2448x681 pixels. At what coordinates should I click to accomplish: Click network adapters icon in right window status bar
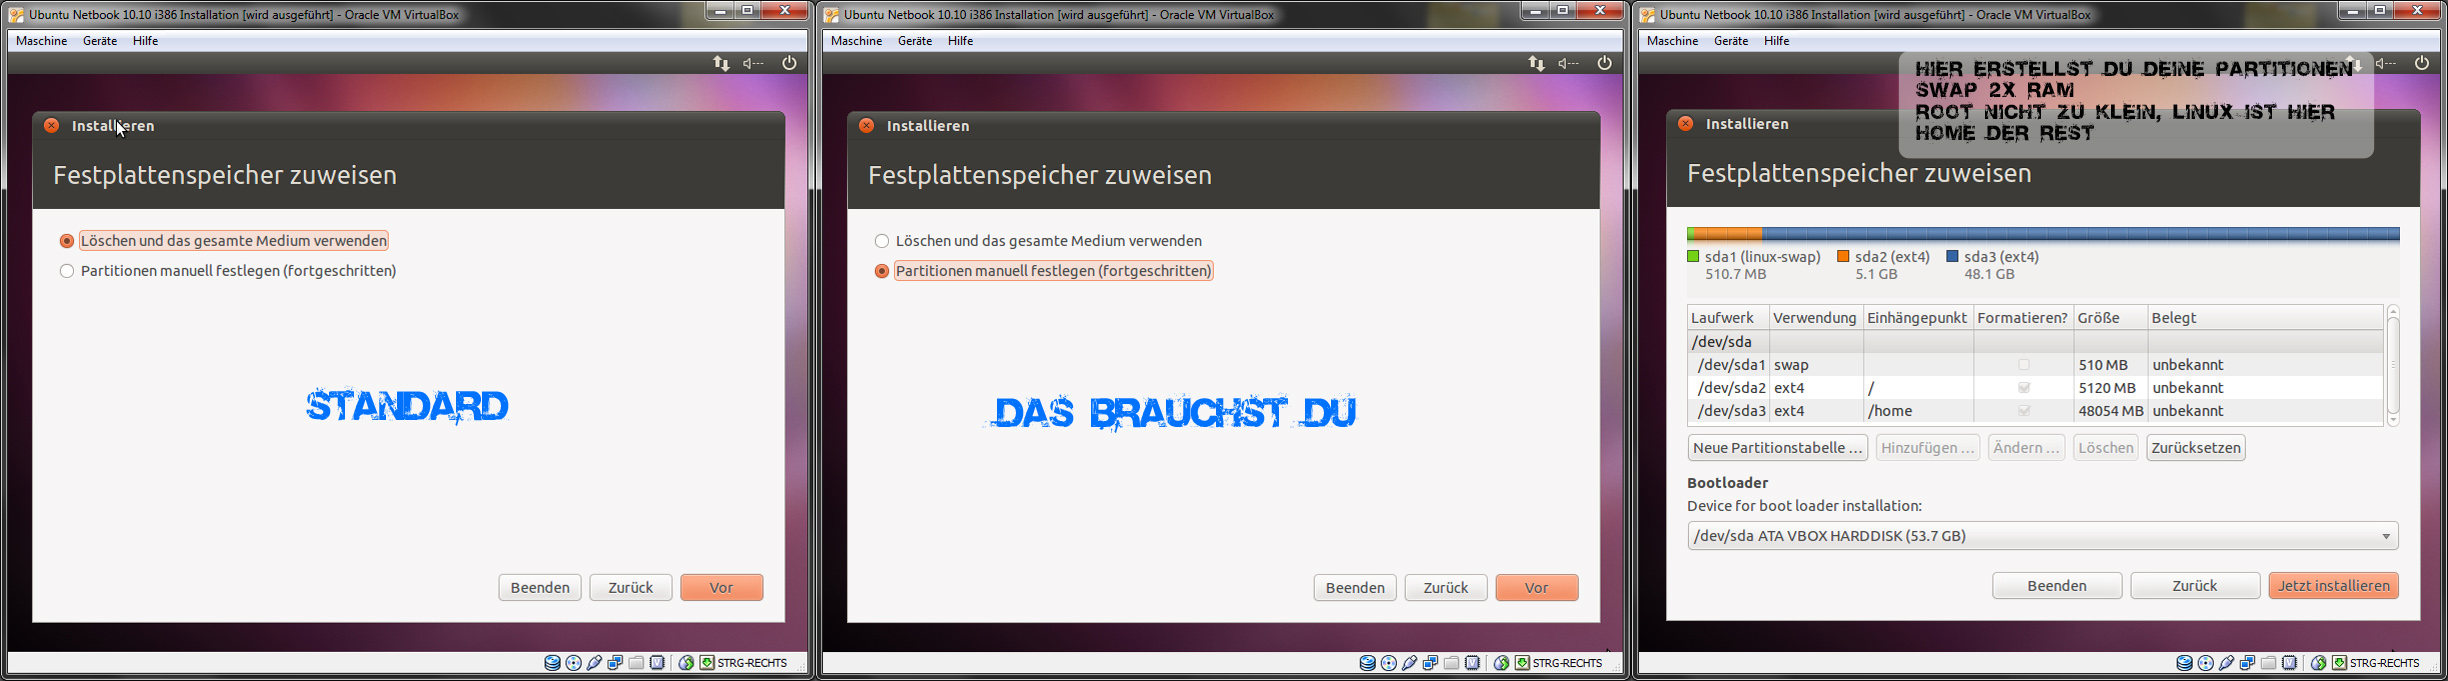pos(2247,663)
